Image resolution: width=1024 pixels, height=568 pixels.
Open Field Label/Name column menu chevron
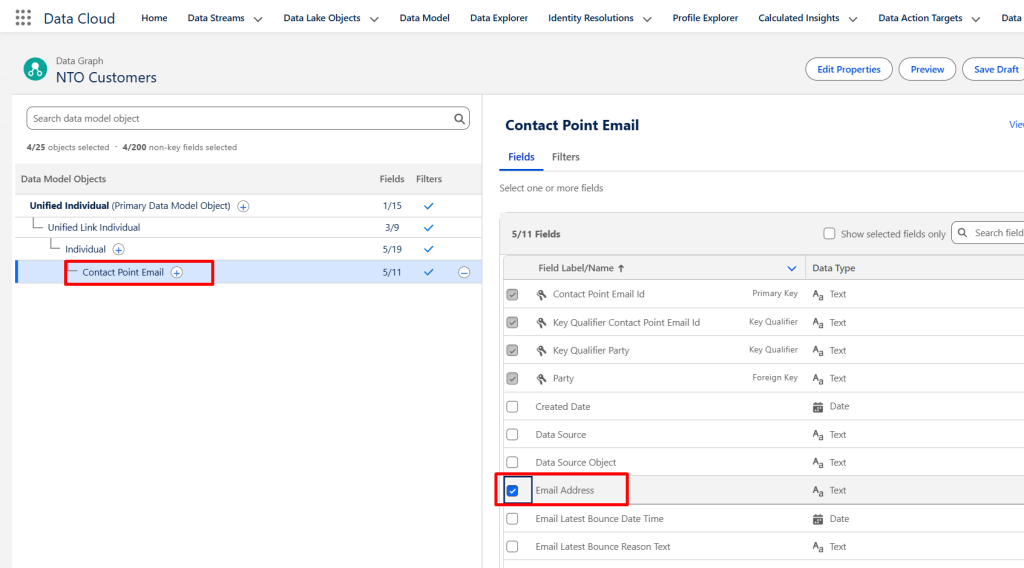pyautogui.click(x=792, y=268)
